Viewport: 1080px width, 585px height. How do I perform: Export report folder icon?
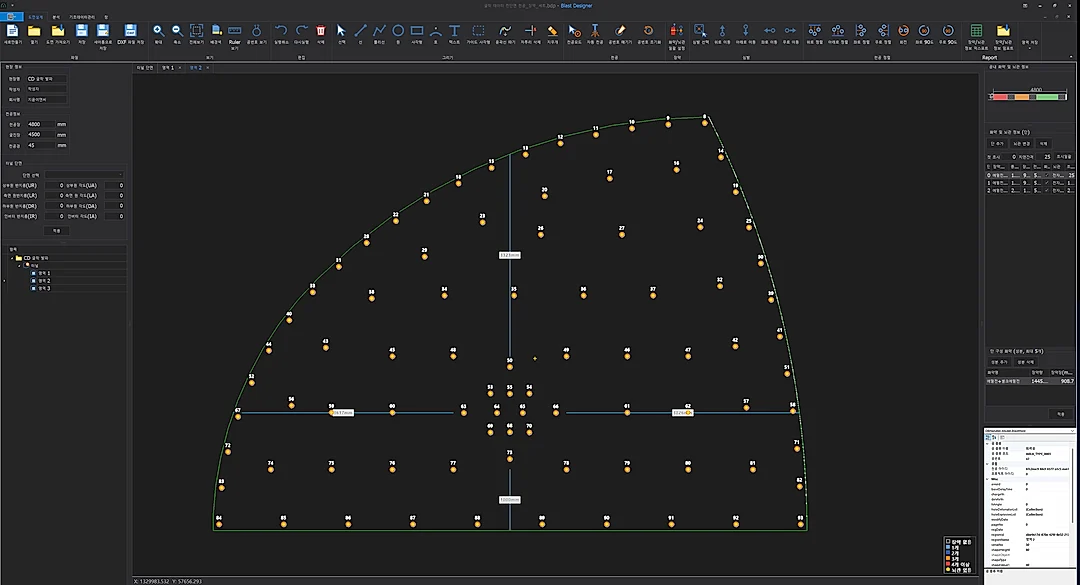[x=1003, y=31]
